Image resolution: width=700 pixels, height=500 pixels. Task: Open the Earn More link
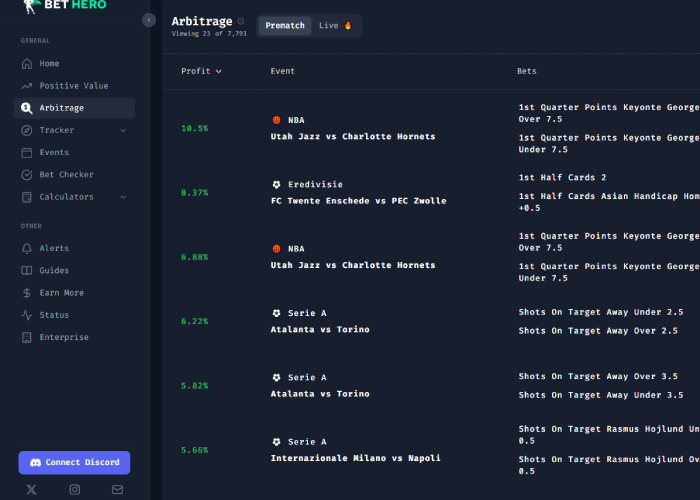75,293
